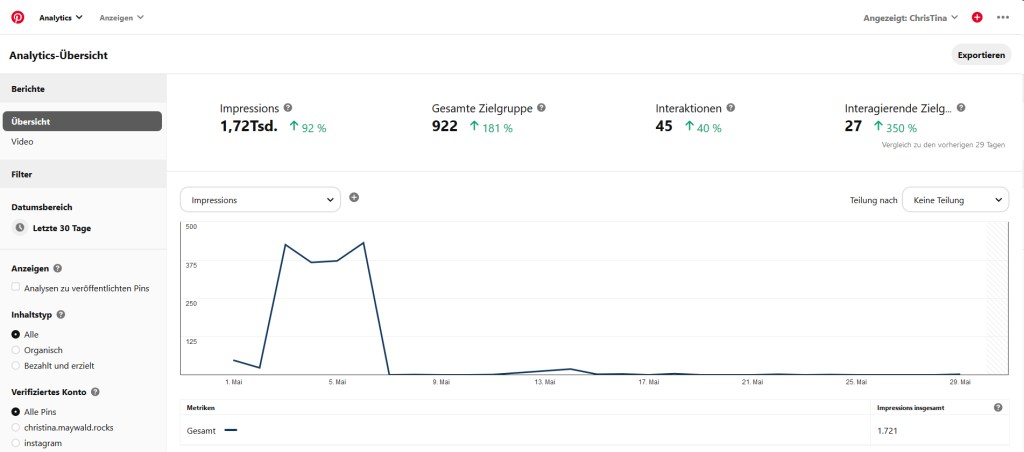Image resolution: width=1024 pixels, height=452 pixels.
Task: Click the Gesamt line color legend
Action: pyautogui.click(x=230, y=430)
